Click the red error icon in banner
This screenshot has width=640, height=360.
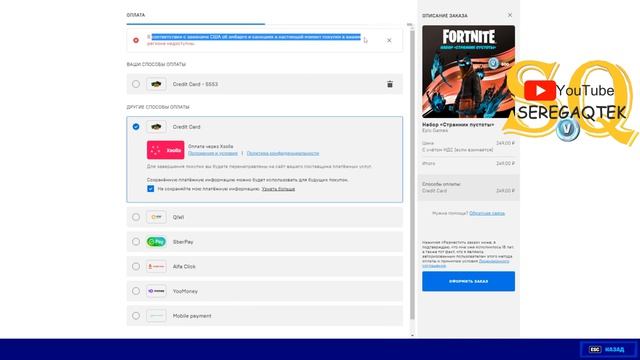(136, 40)
